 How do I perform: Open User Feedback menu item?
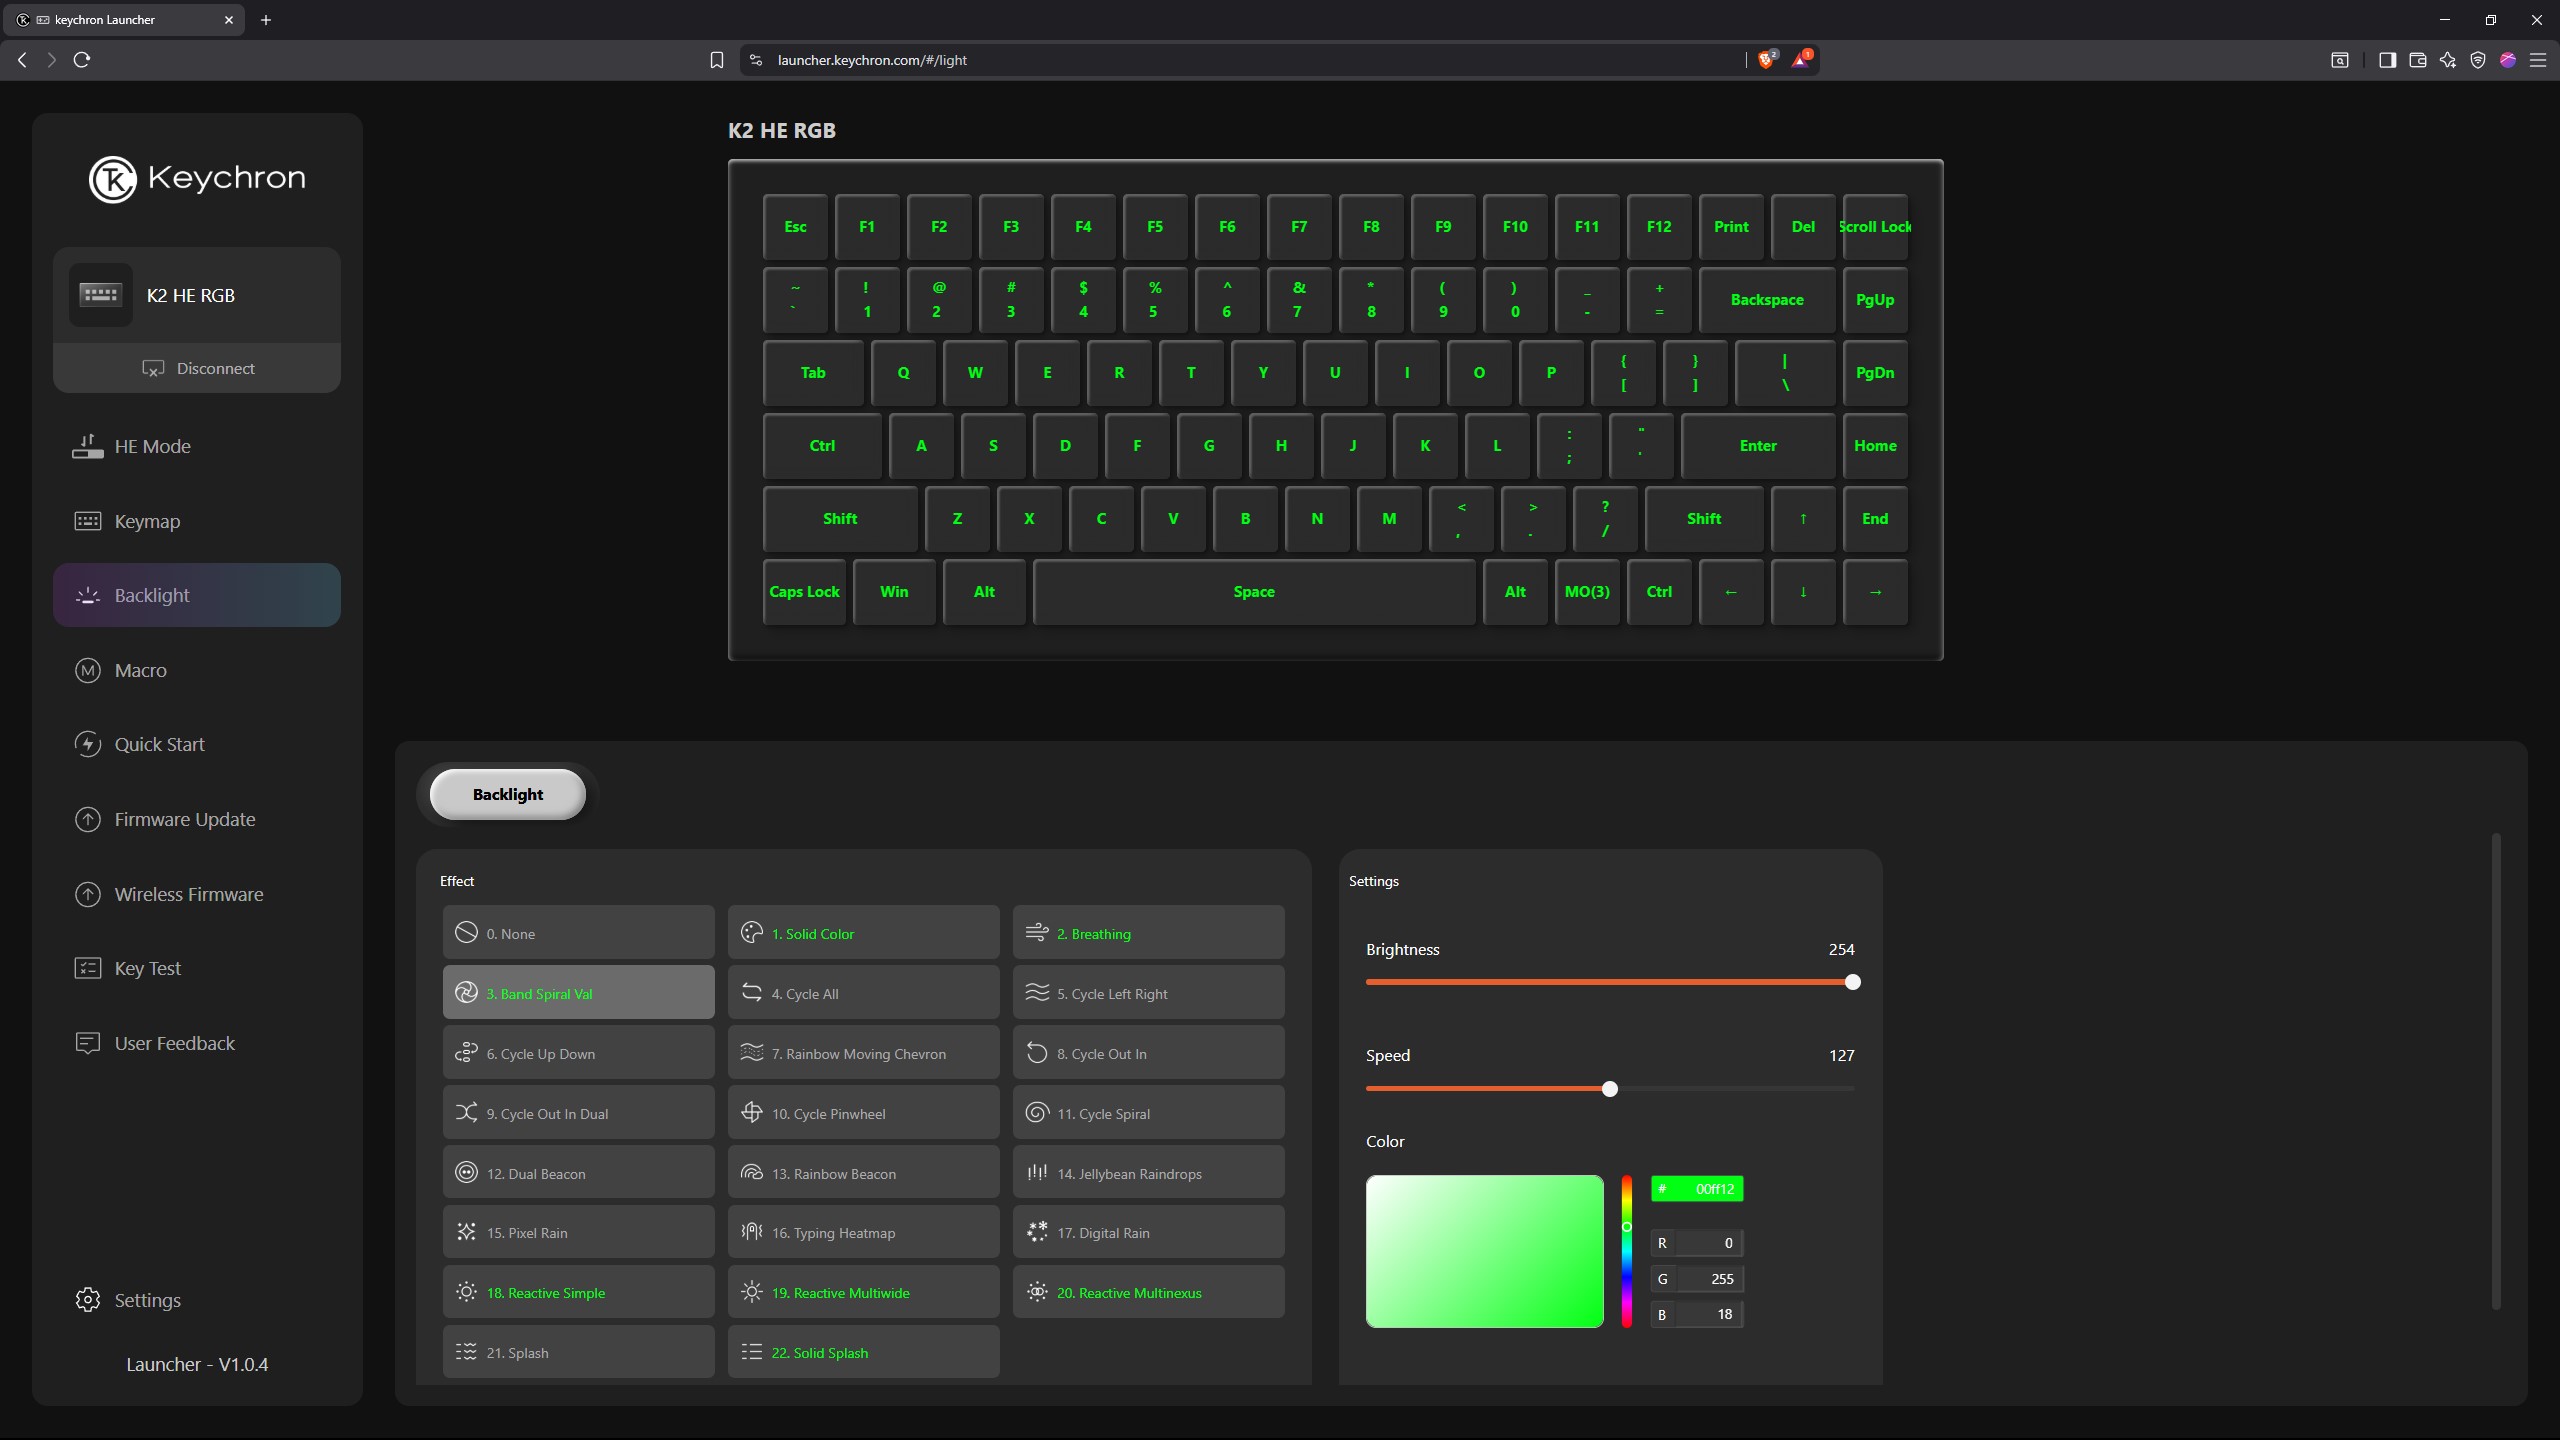(174, 1043)
